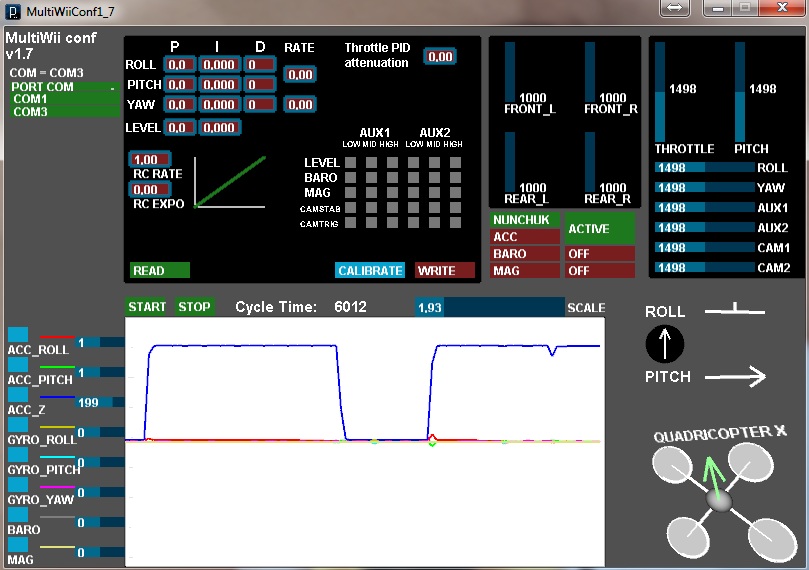Toggle ACC_Z graph visibility square
Viewport: 809px width, 570px height.
[18, 394]
